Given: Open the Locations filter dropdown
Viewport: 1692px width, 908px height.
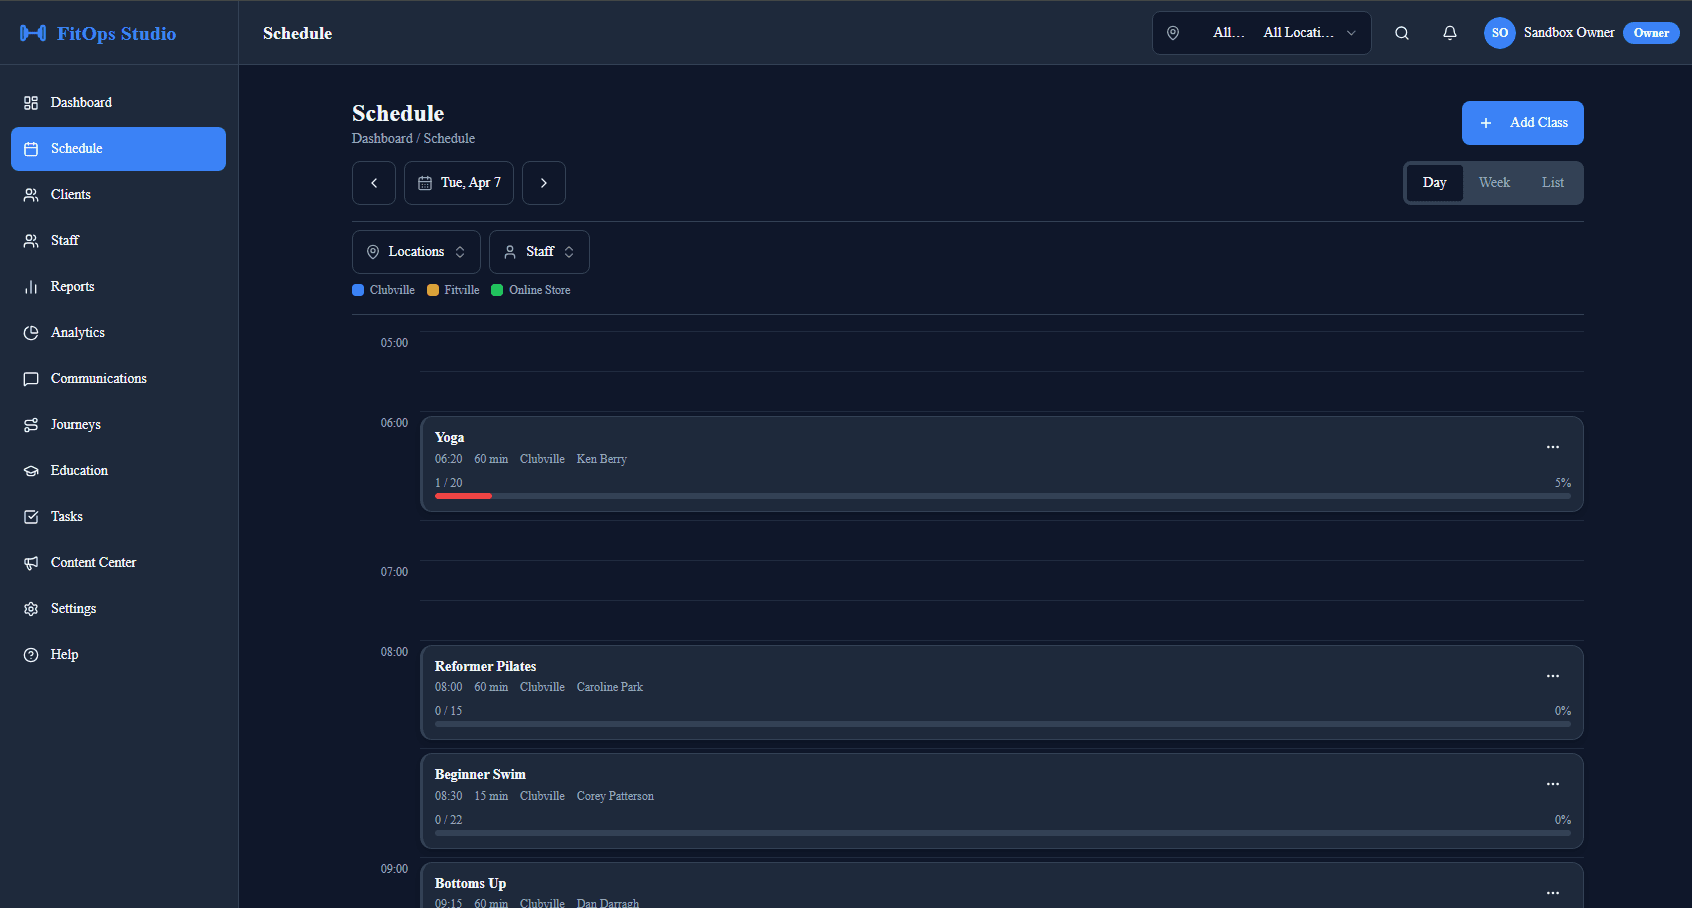Looking at the screenshot, I should (x=416, y=251).
